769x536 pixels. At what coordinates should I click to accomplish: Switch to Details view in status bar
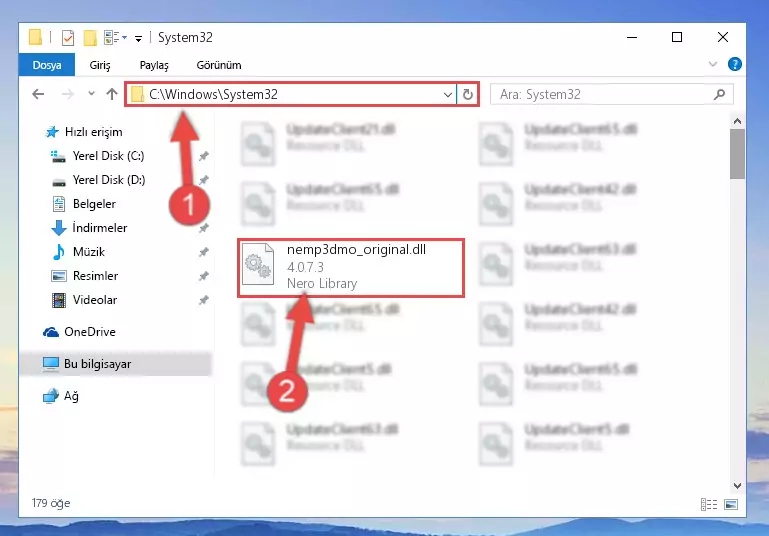coord(709,504)
